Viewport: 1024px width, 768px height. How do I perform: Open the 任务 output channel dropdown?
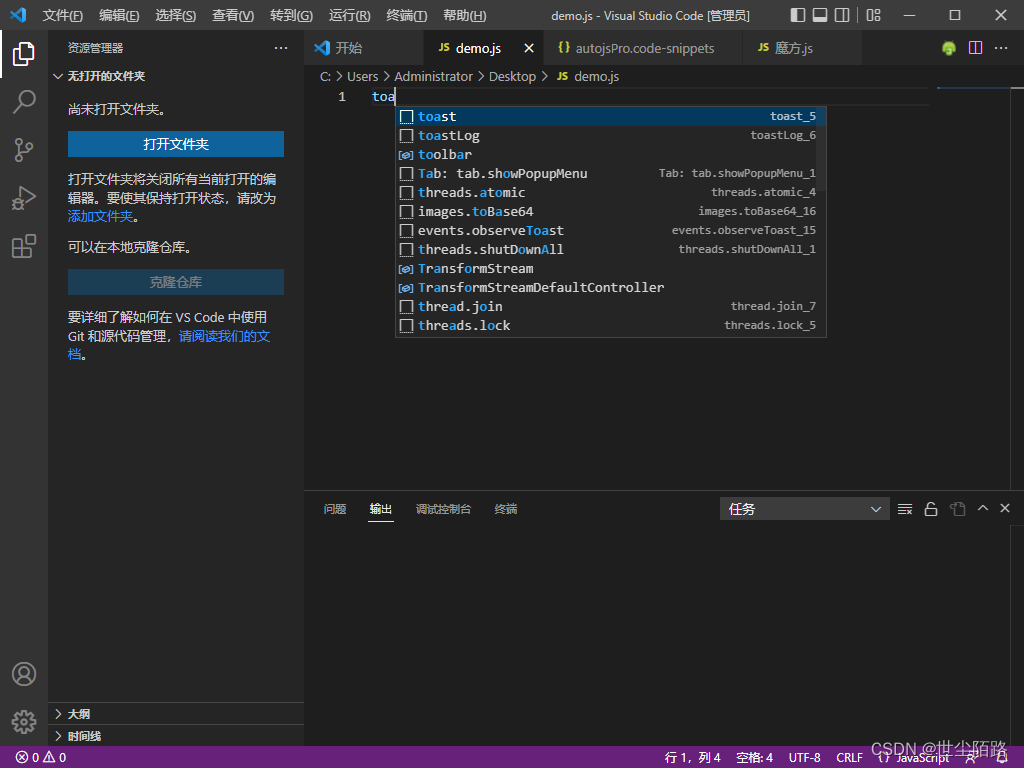pyautogui.click(x=804, y=508)
